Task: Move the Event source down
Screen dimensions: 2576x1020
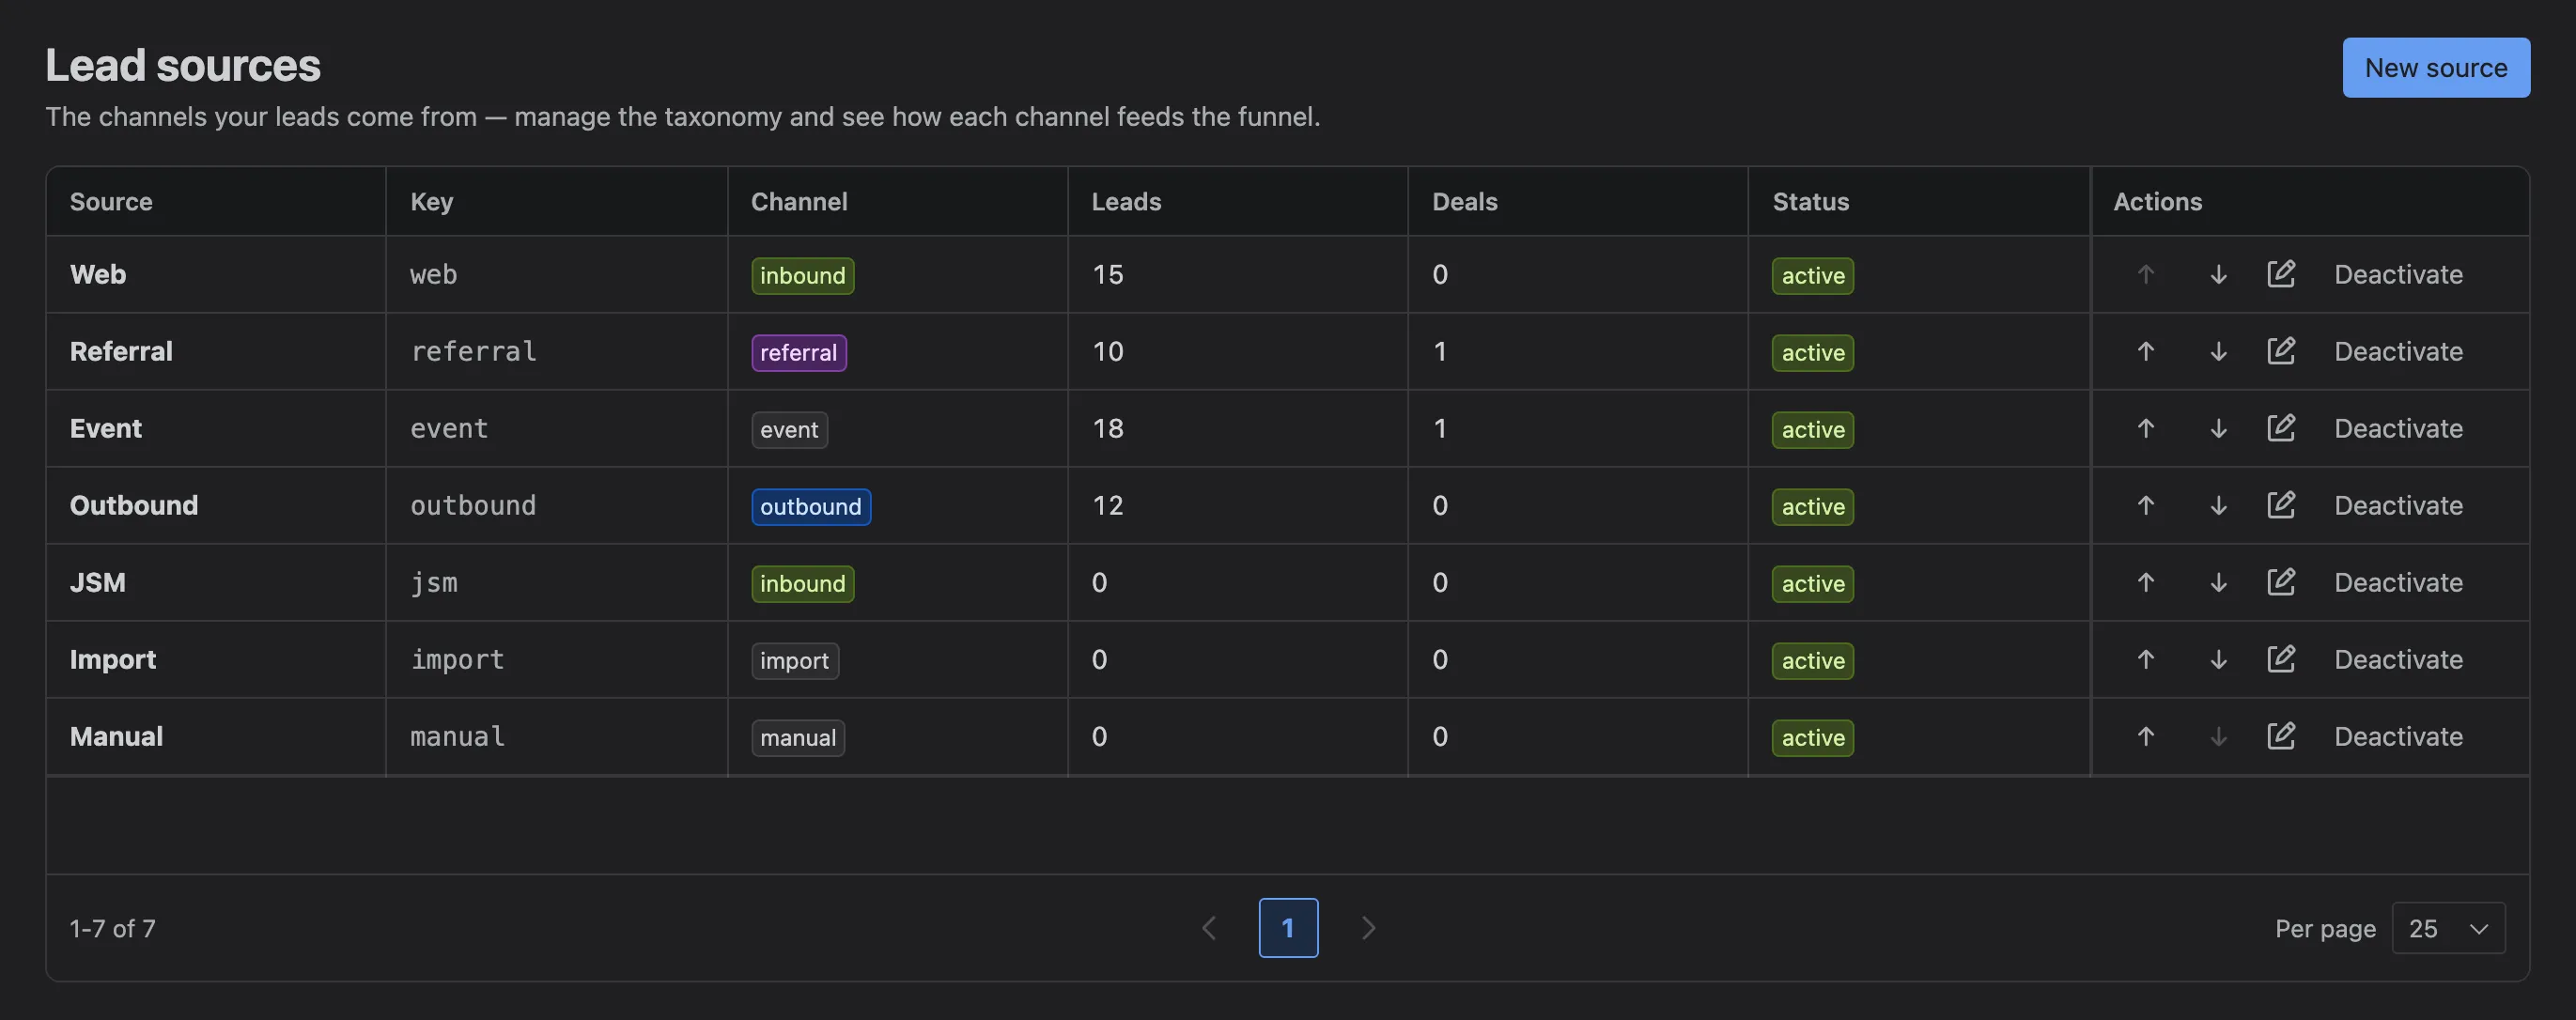Action: (x=2218, y=428)
